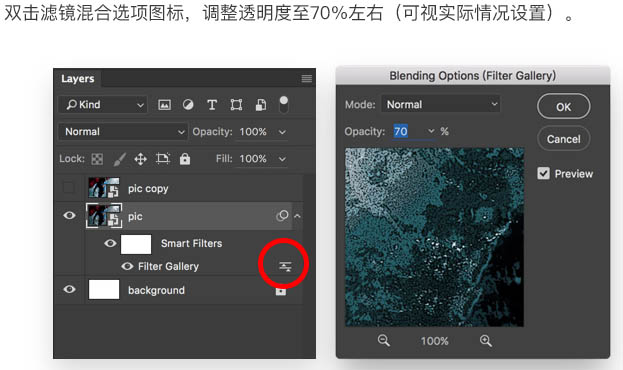The image size is (623, 370).
Task: Hide Filter Gallery eye icon
Action: point(127,266)
